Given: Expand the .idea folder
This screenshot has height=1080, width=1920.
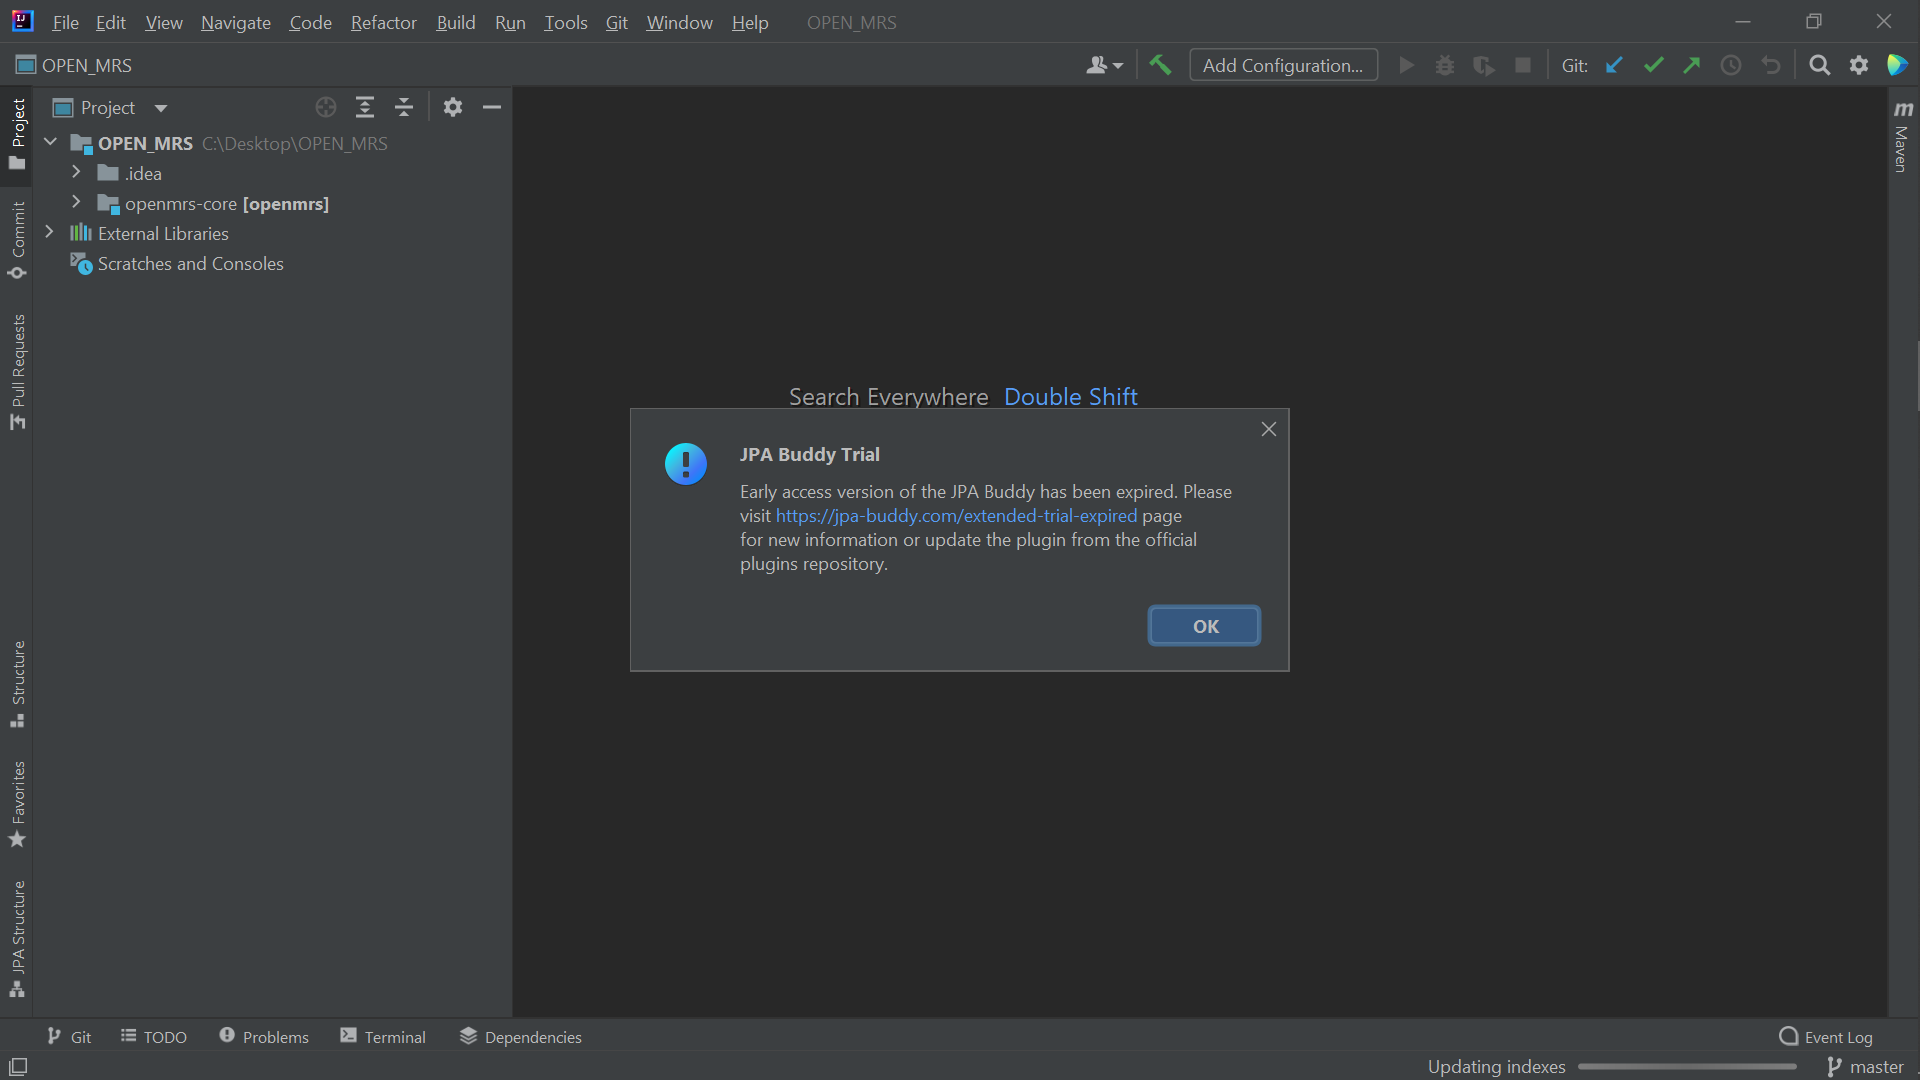Looking at the screenshot, I should click(x=76, y=172).
